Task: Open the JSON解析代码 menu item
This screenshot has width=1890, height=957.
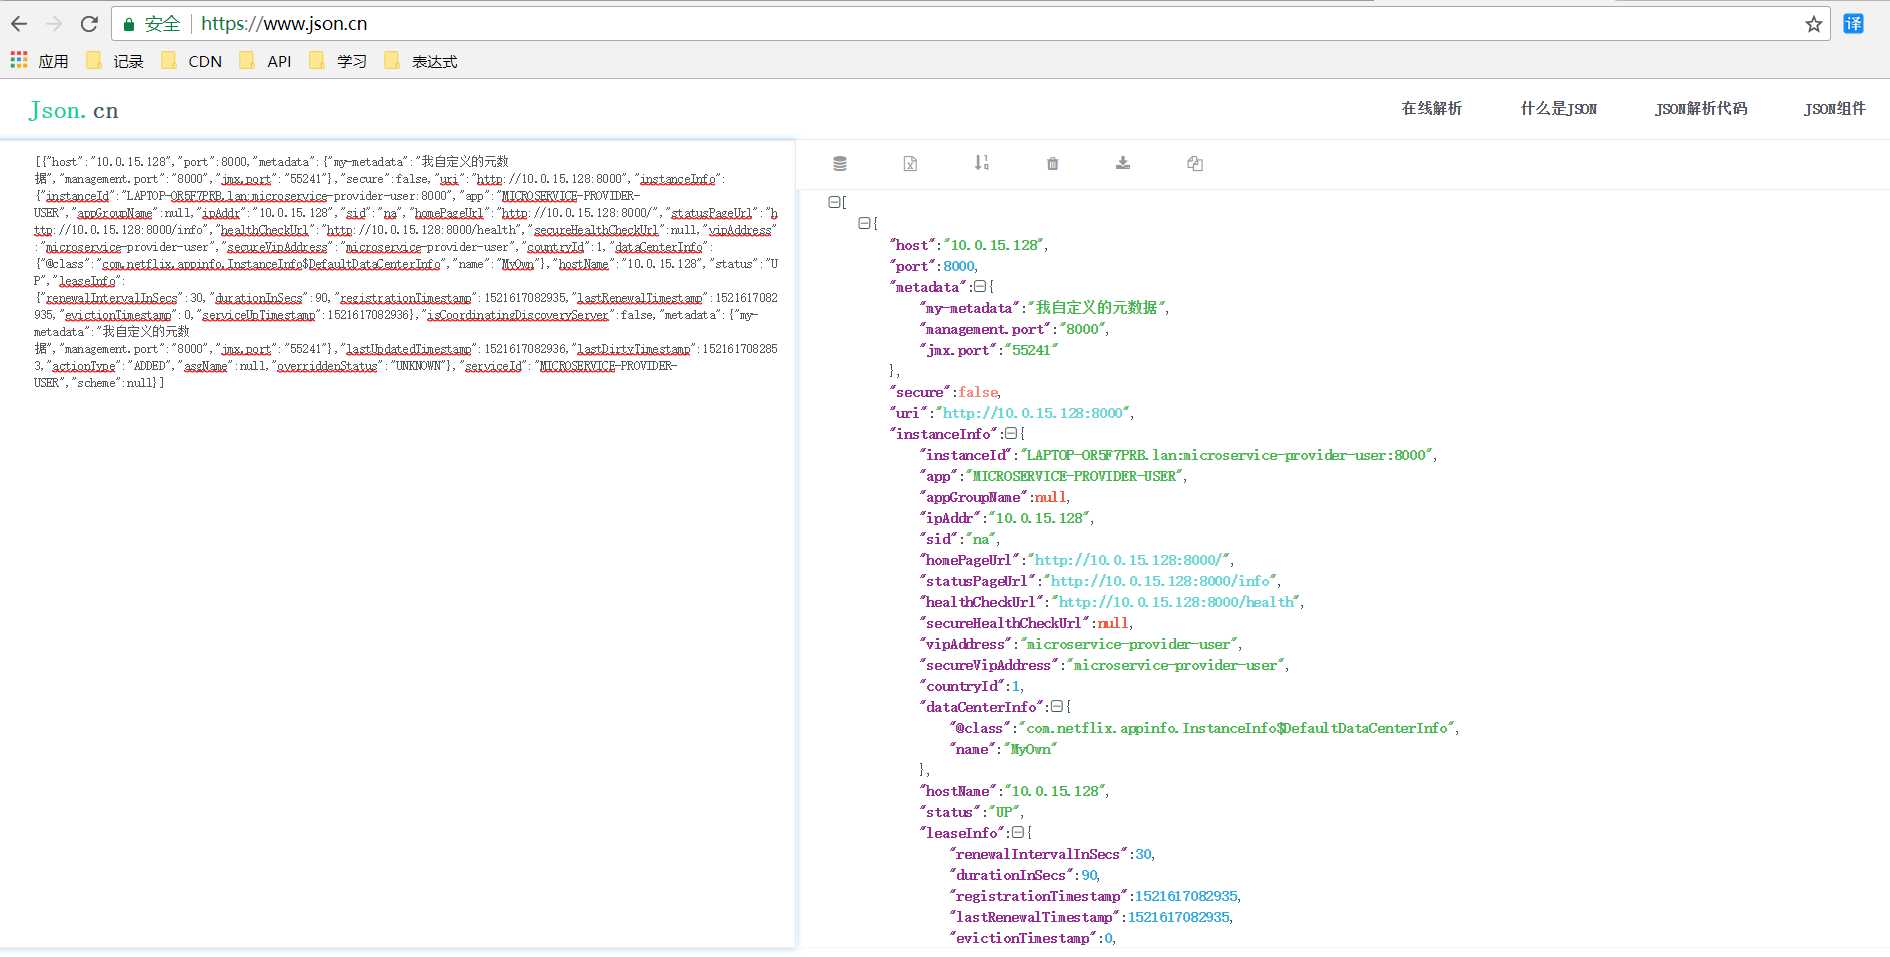Action: 1700,109
